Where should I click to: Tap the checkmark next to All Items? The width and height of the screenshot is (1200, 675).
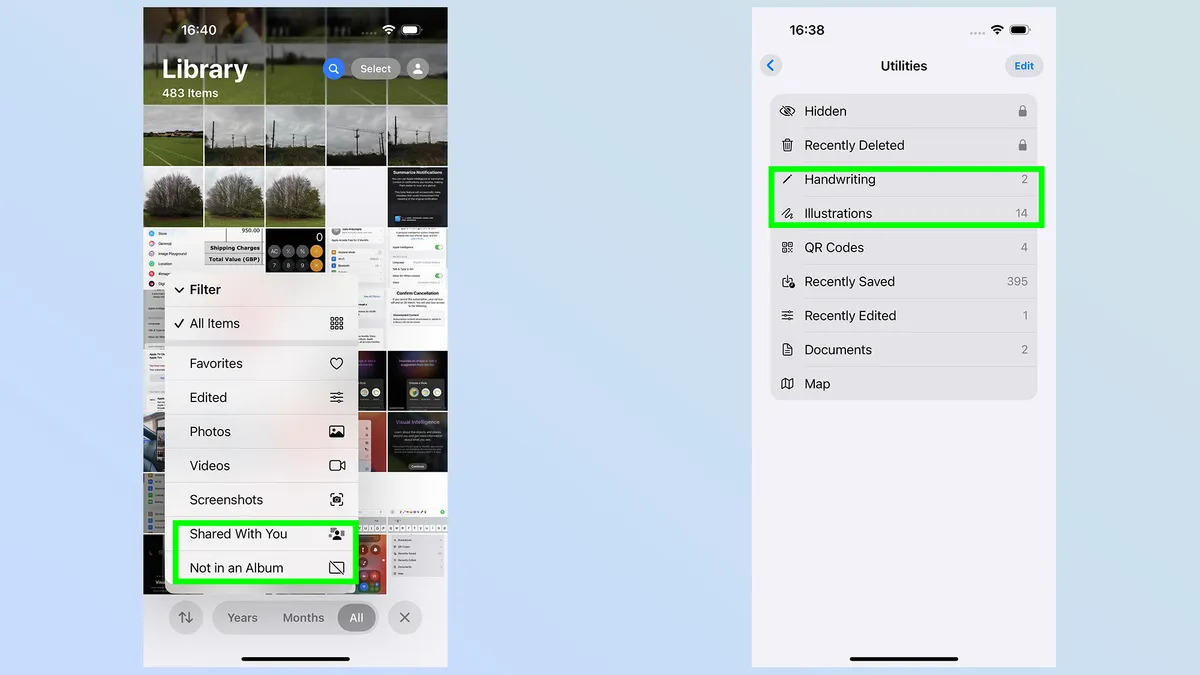pyautogui.click(x=178, y=323)
